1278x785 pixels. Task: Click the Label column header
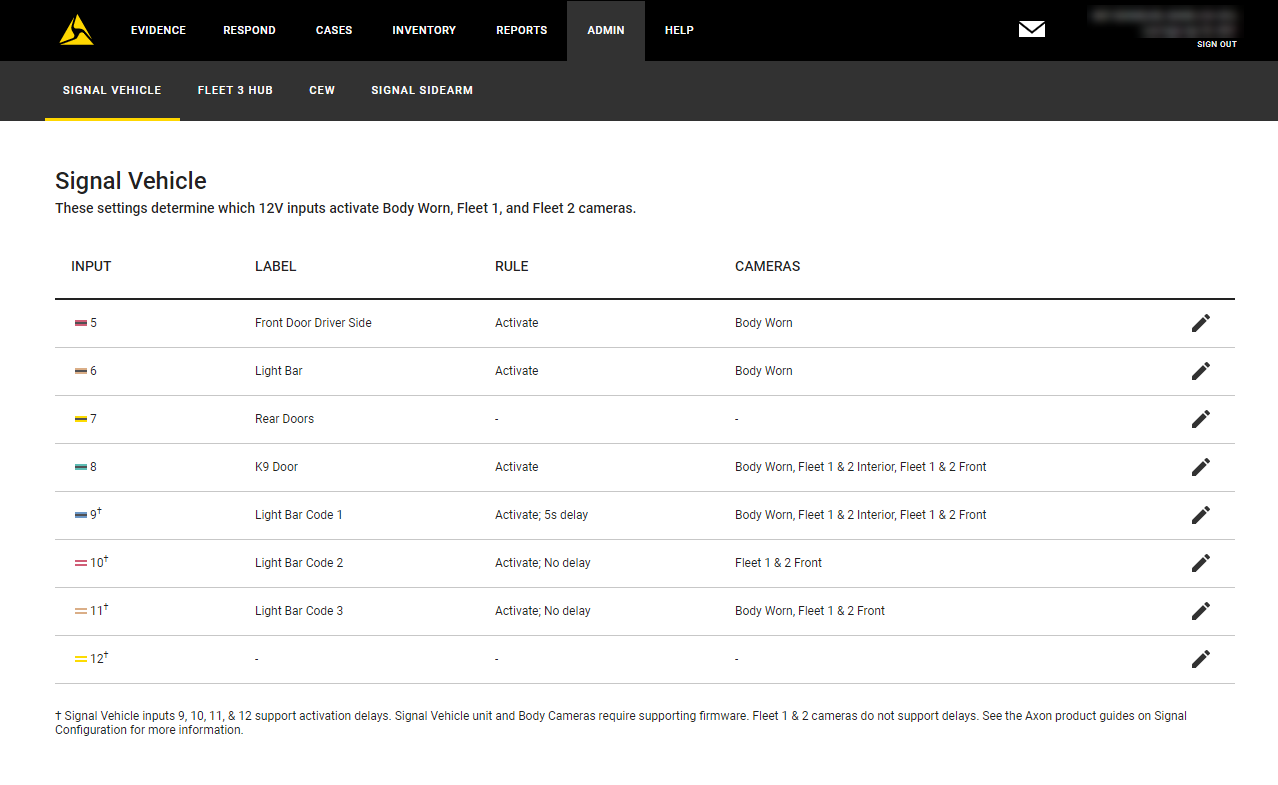point(276,267)
